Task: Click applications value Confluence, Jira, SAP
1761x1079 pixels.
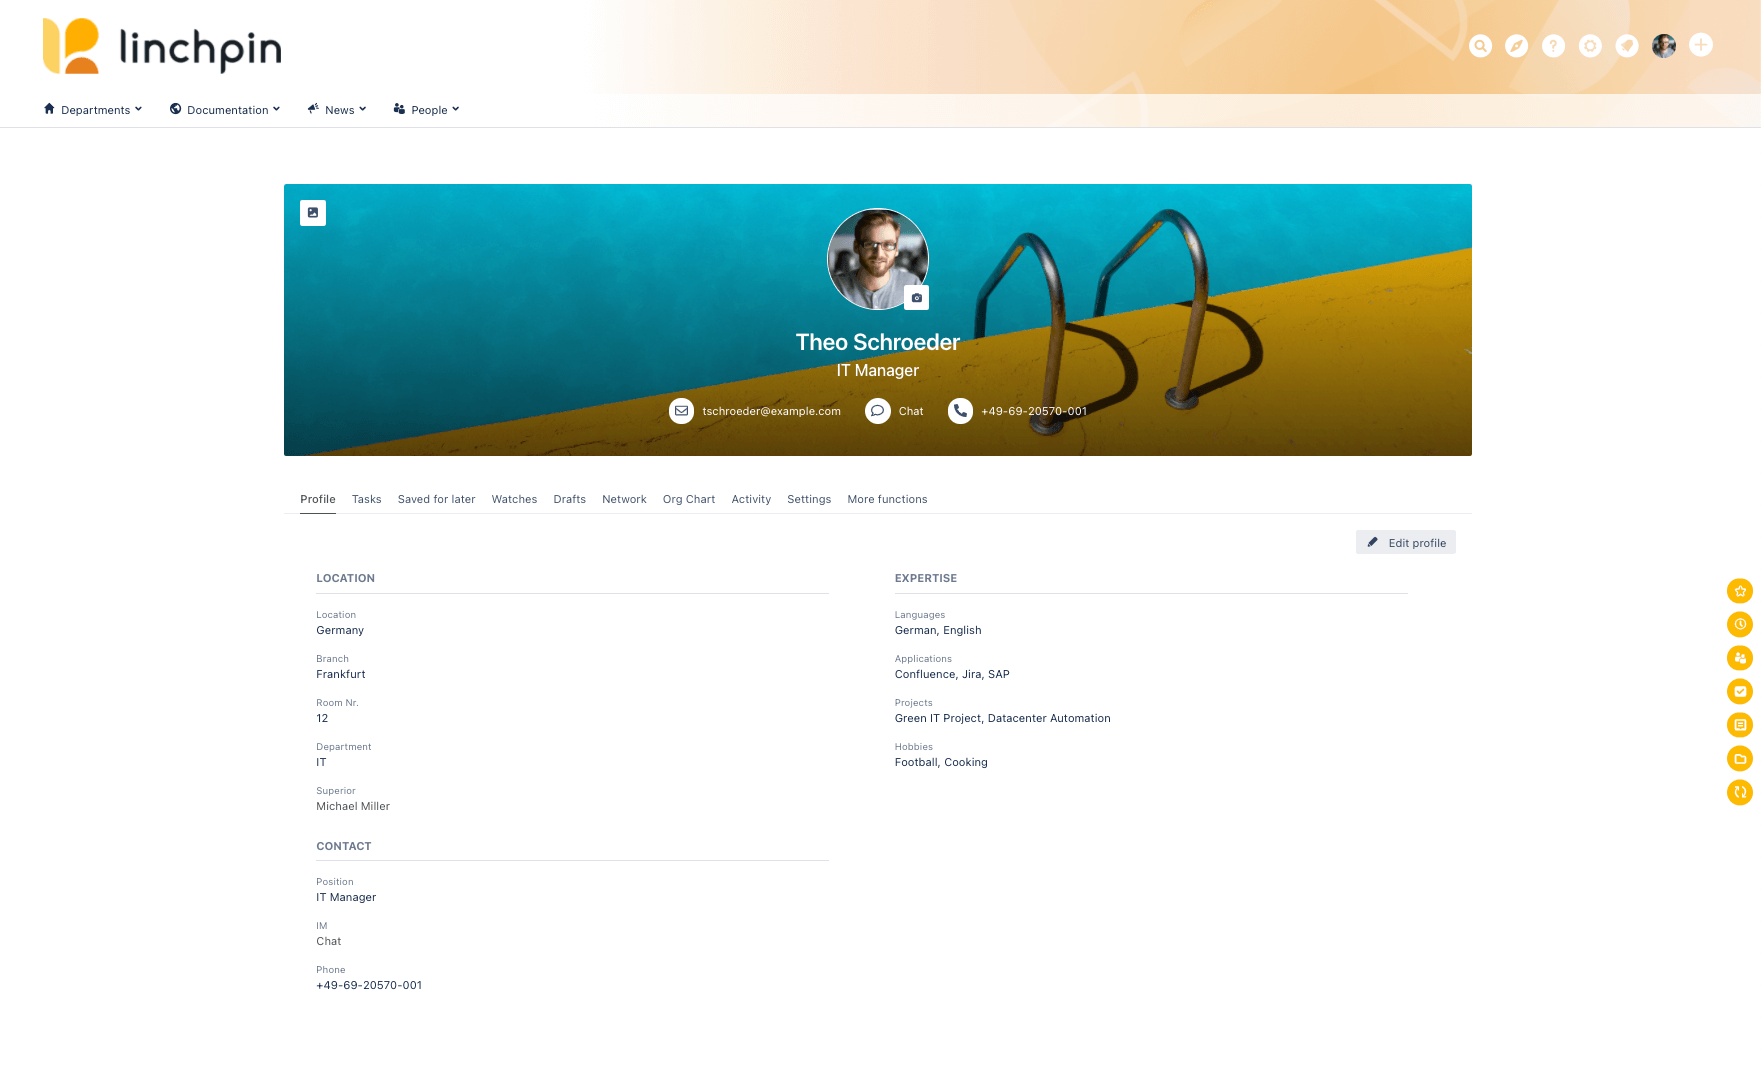Action: point(952,674)
